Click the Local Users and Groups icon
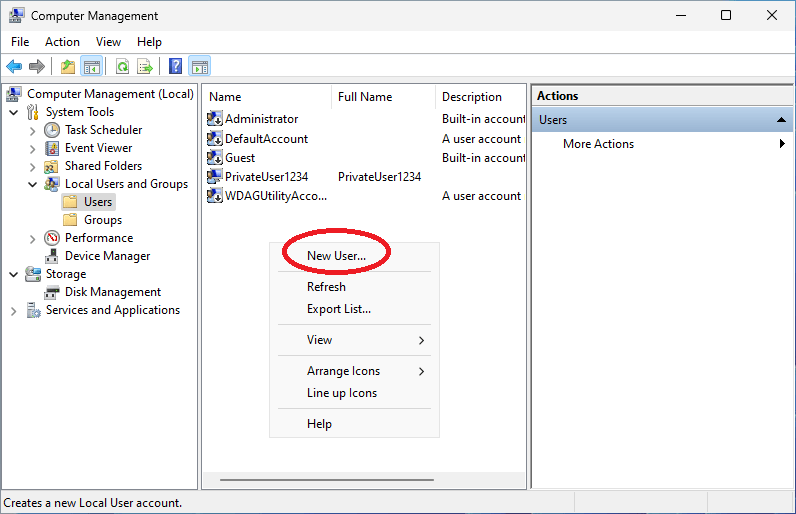The height and width of the screenshot is (514, 796). pyautogui.click(x=52, y=184)
